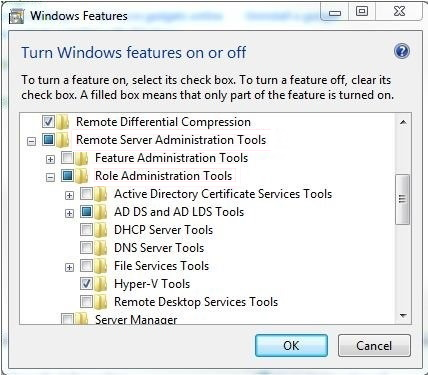Toggle Role Administration Tools checkbox

tap(67, 176)
